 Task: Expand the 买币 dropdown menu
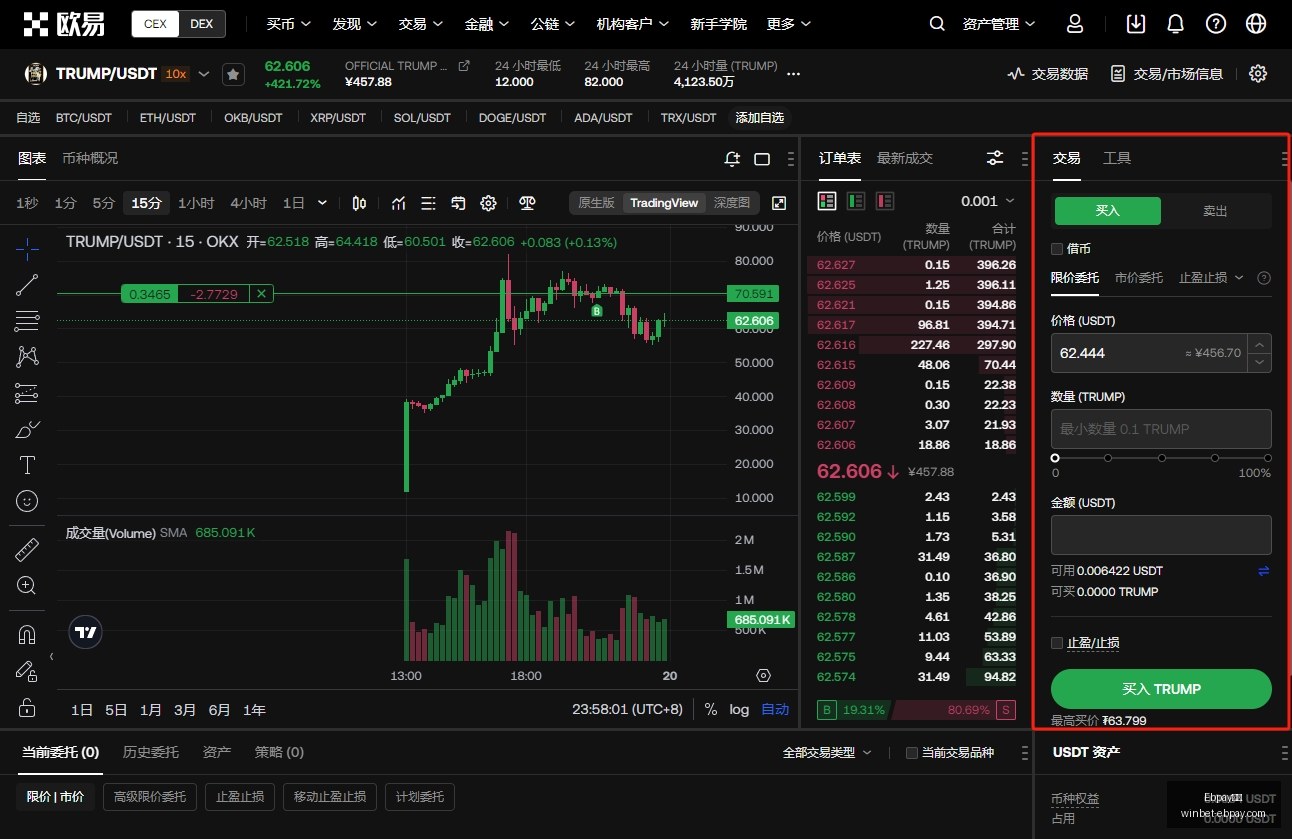coord(289,24)
